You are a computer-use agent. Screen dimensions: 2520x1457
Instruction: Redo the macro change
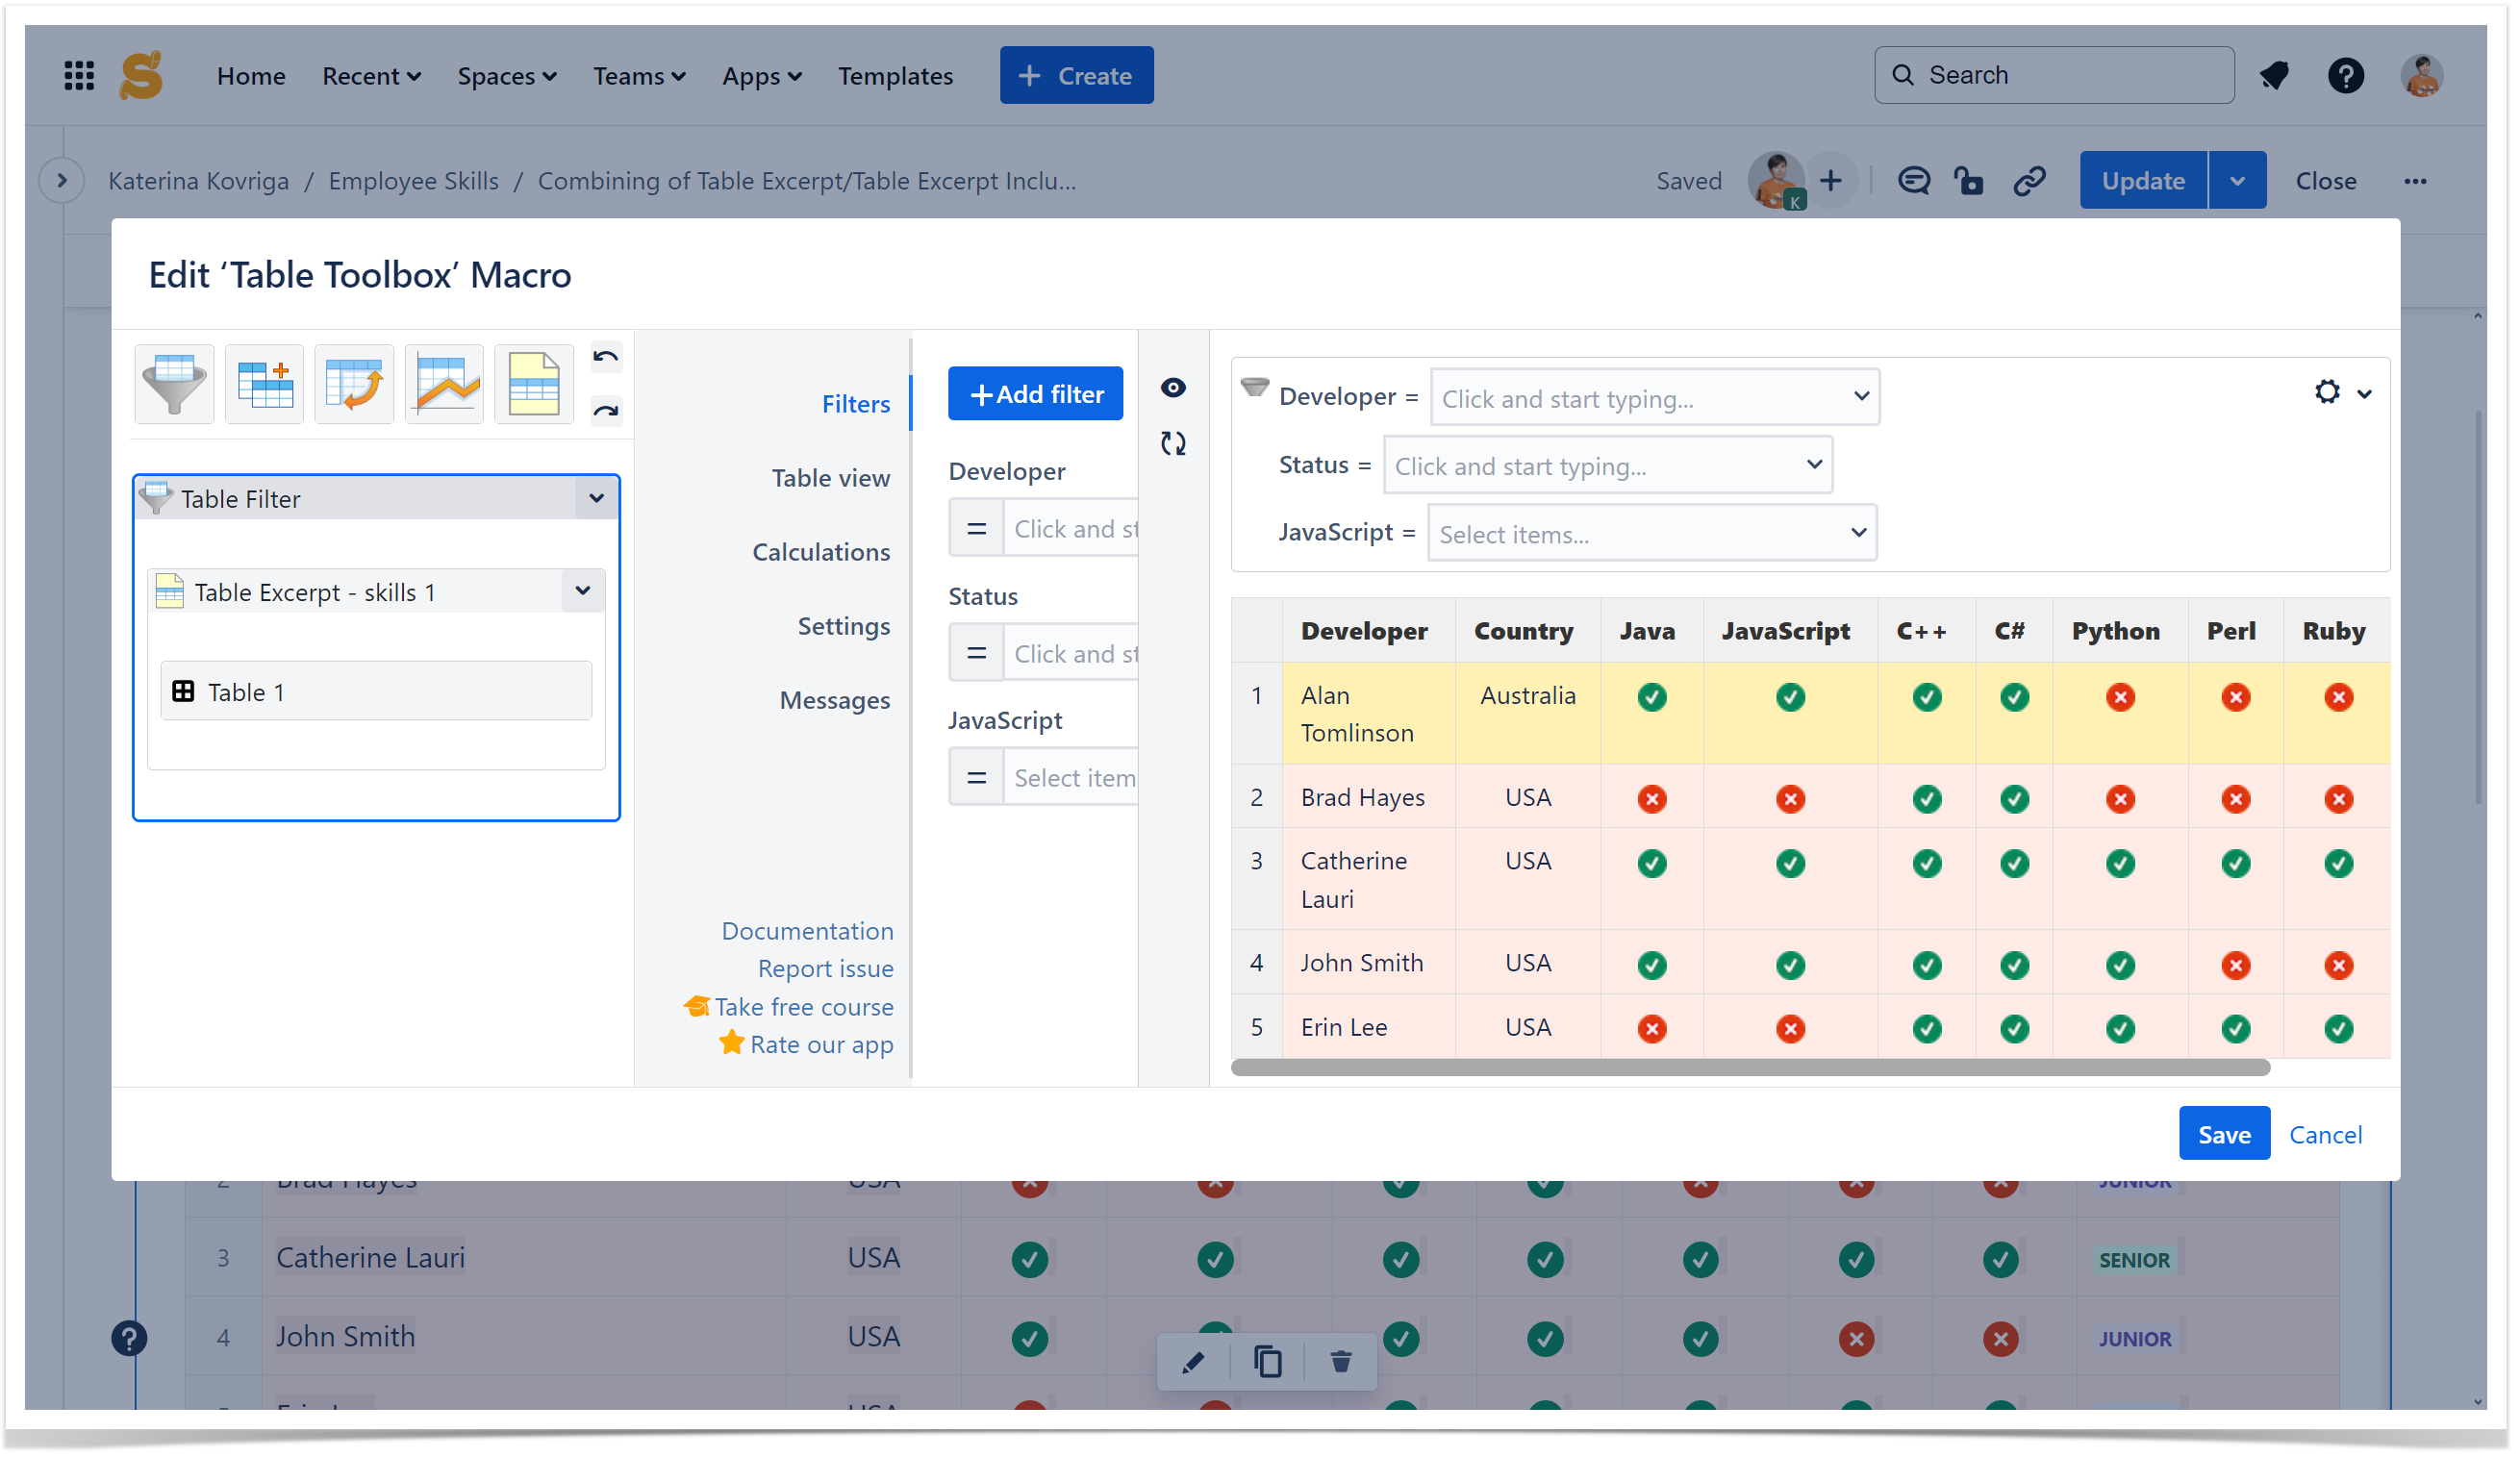(x=606, y=411)
